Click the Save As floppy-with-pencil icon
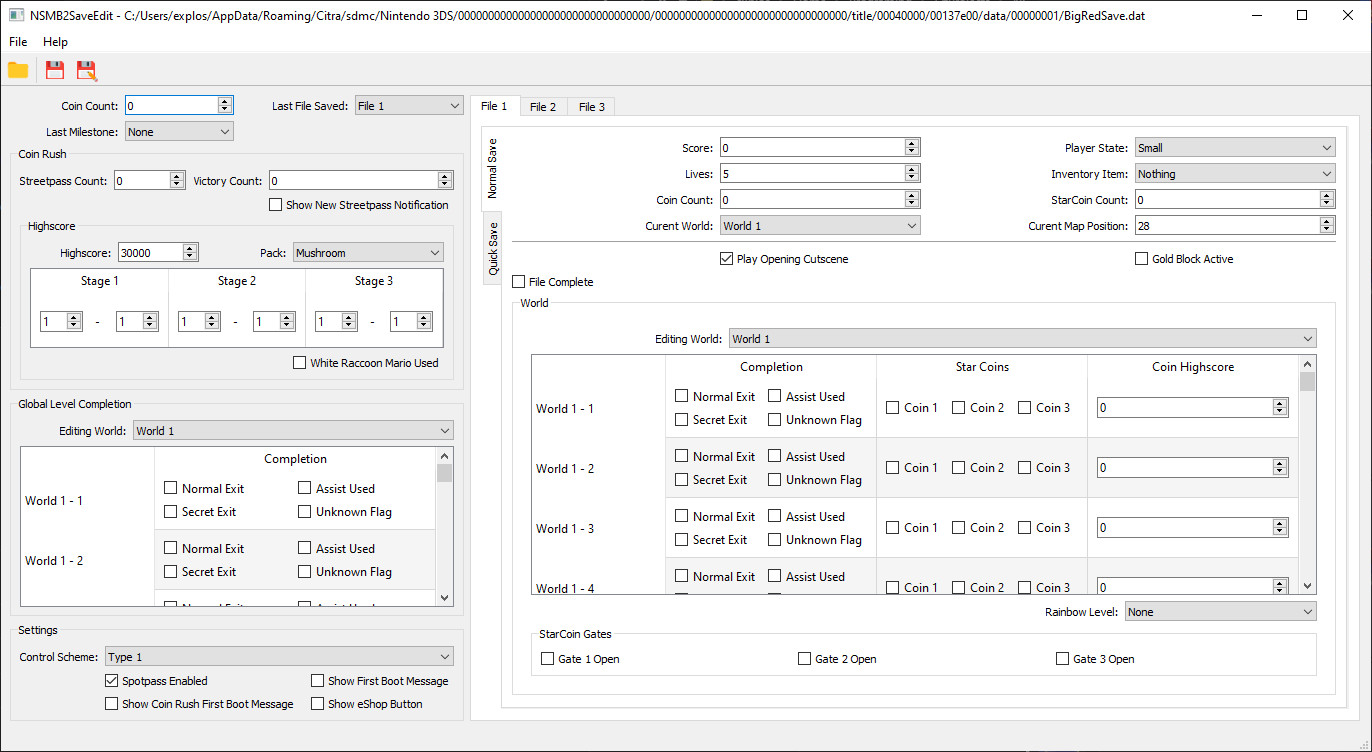Viewport: 1372px width, 752px height. tap(86, 70)
